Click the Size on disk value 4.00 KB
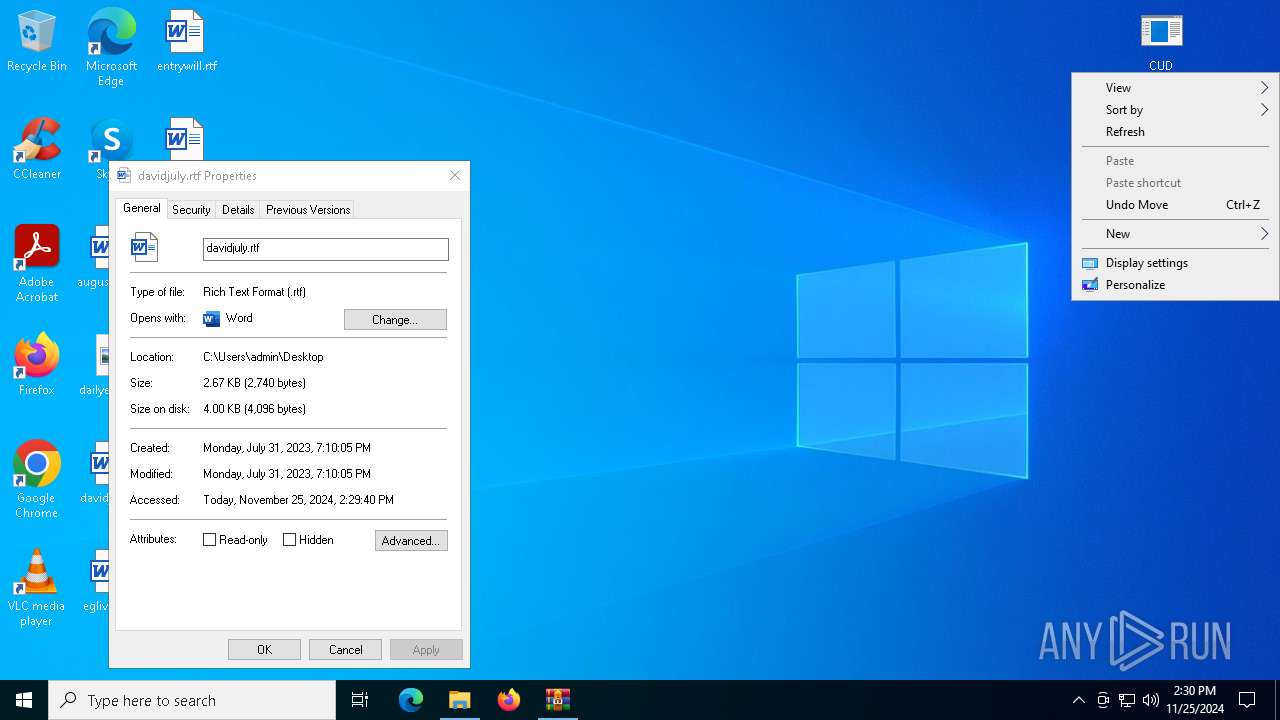 tap(254, 409)
